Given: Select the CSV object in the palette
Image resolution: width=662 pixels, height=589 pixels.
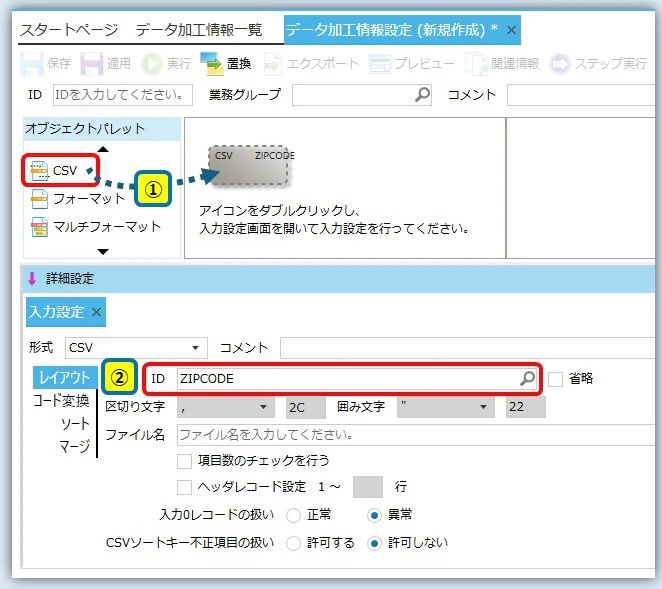Looking at the screenshot, I should tap(55, 171).
